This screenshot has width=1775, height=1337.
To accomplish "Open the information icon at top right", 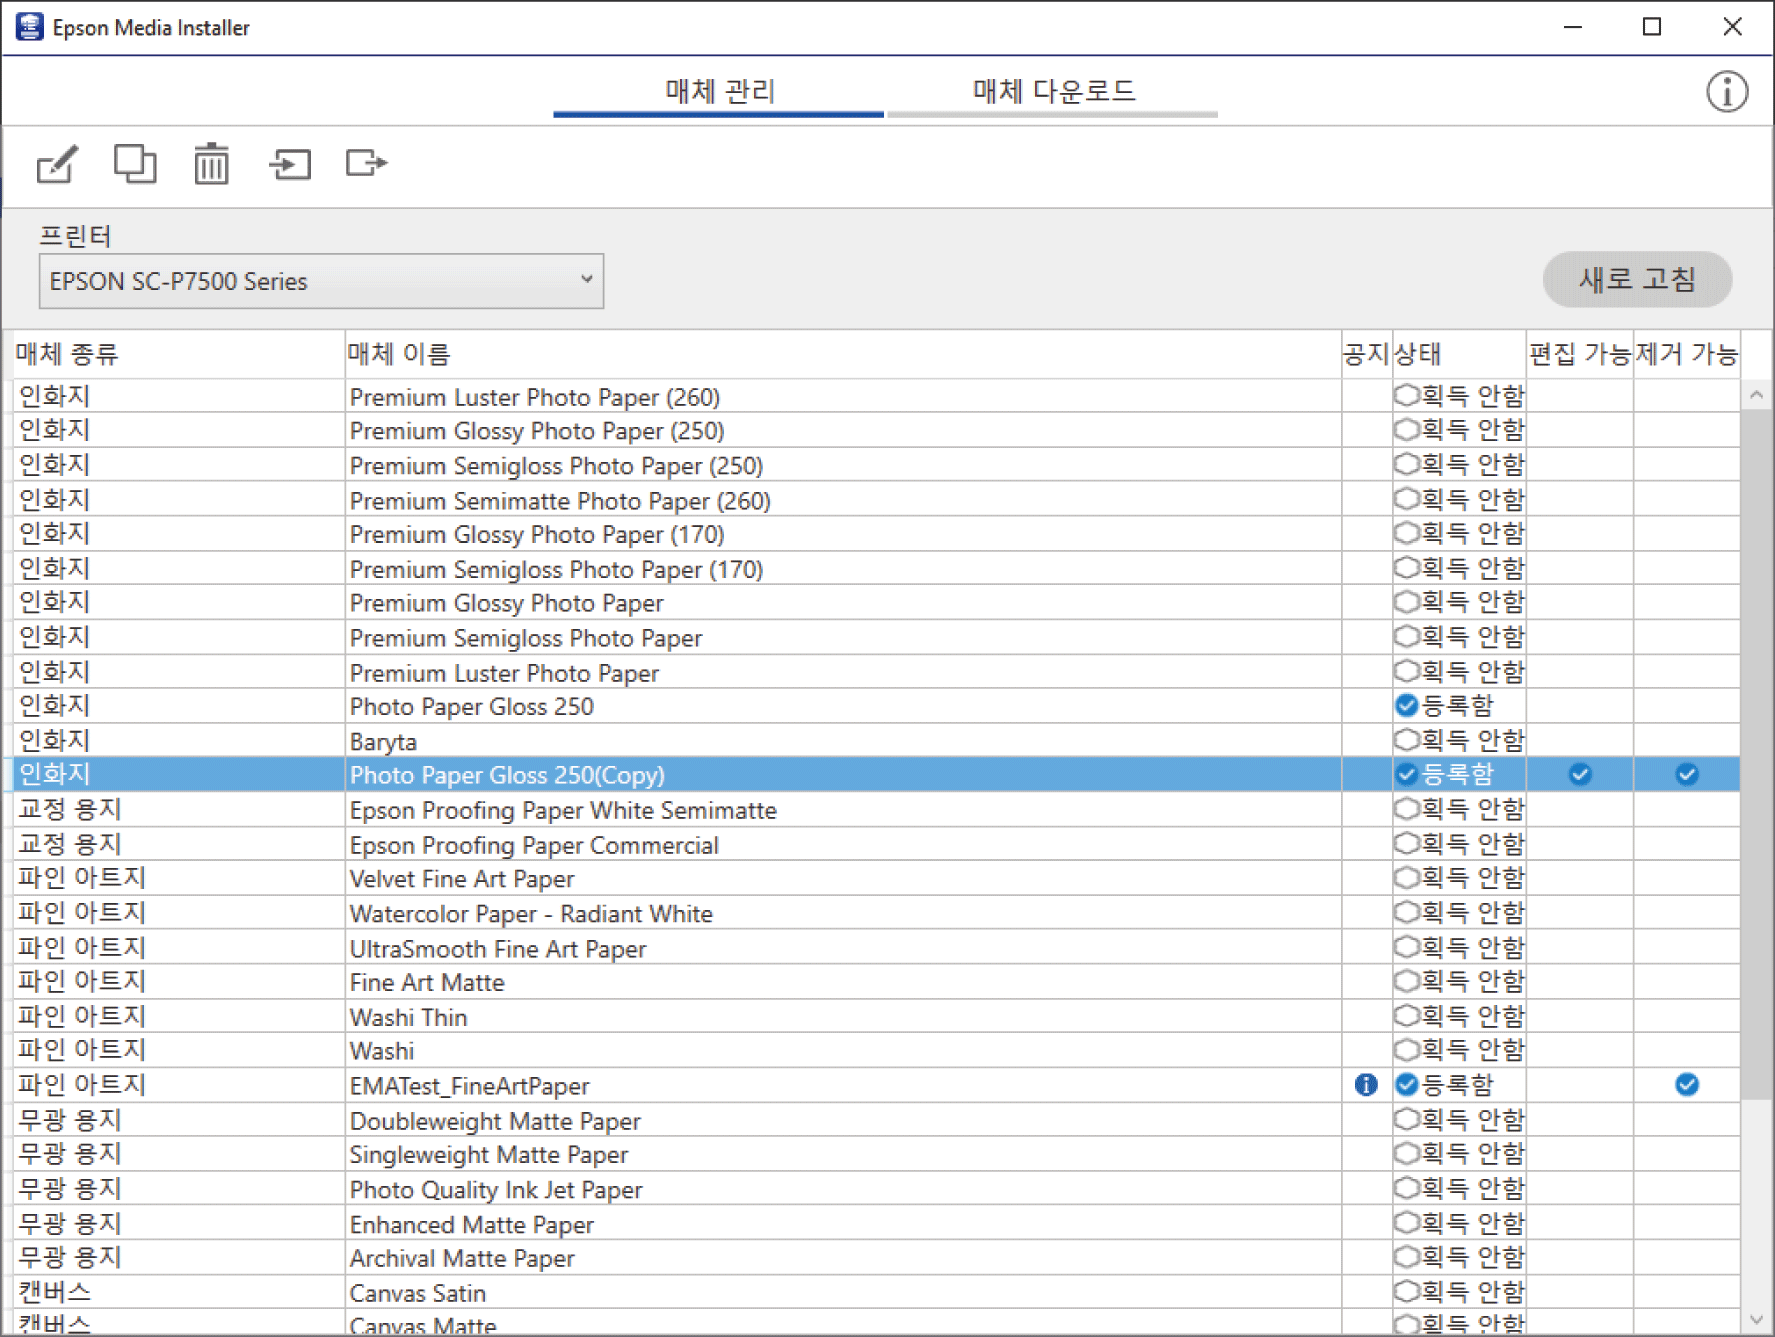I will click(1726, 92).
